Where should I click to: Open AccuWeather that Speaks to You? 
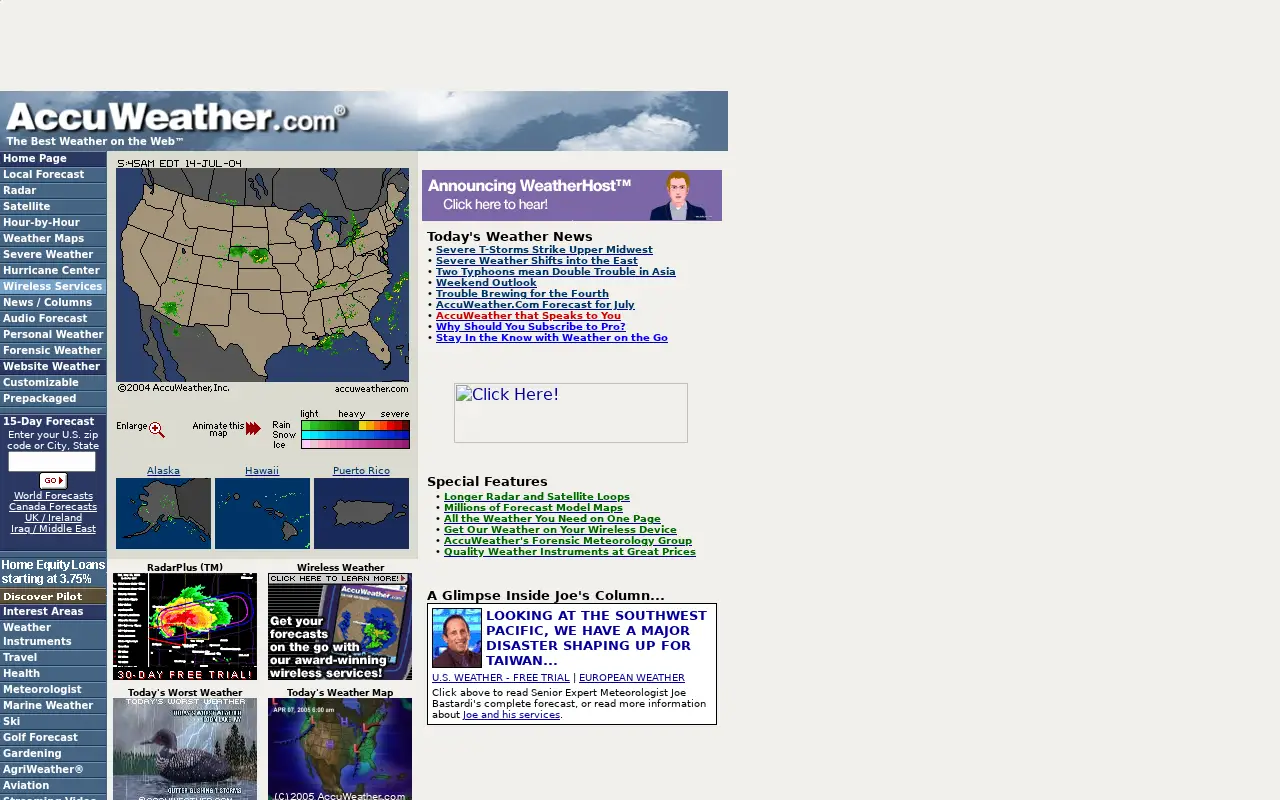coord(528,316)
